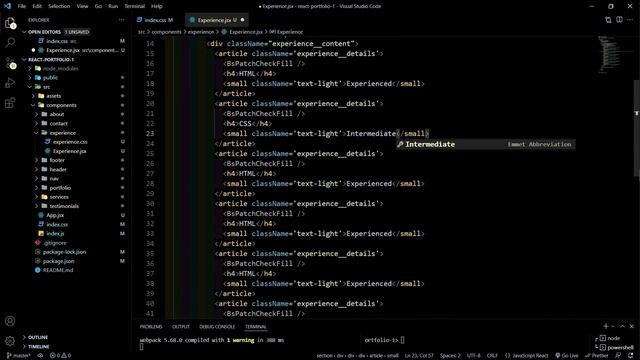The width and height of the screenshot is (640, 360).
Task: Open the Selection menu
Action: click(x=59, y=6)
